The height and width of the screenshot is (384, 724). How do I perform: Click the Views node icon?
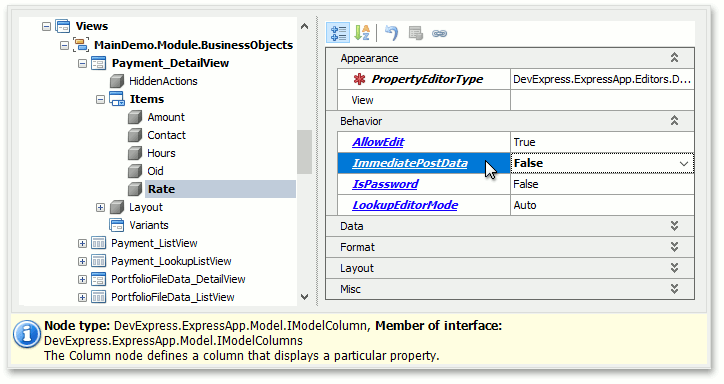click(63, 26)
